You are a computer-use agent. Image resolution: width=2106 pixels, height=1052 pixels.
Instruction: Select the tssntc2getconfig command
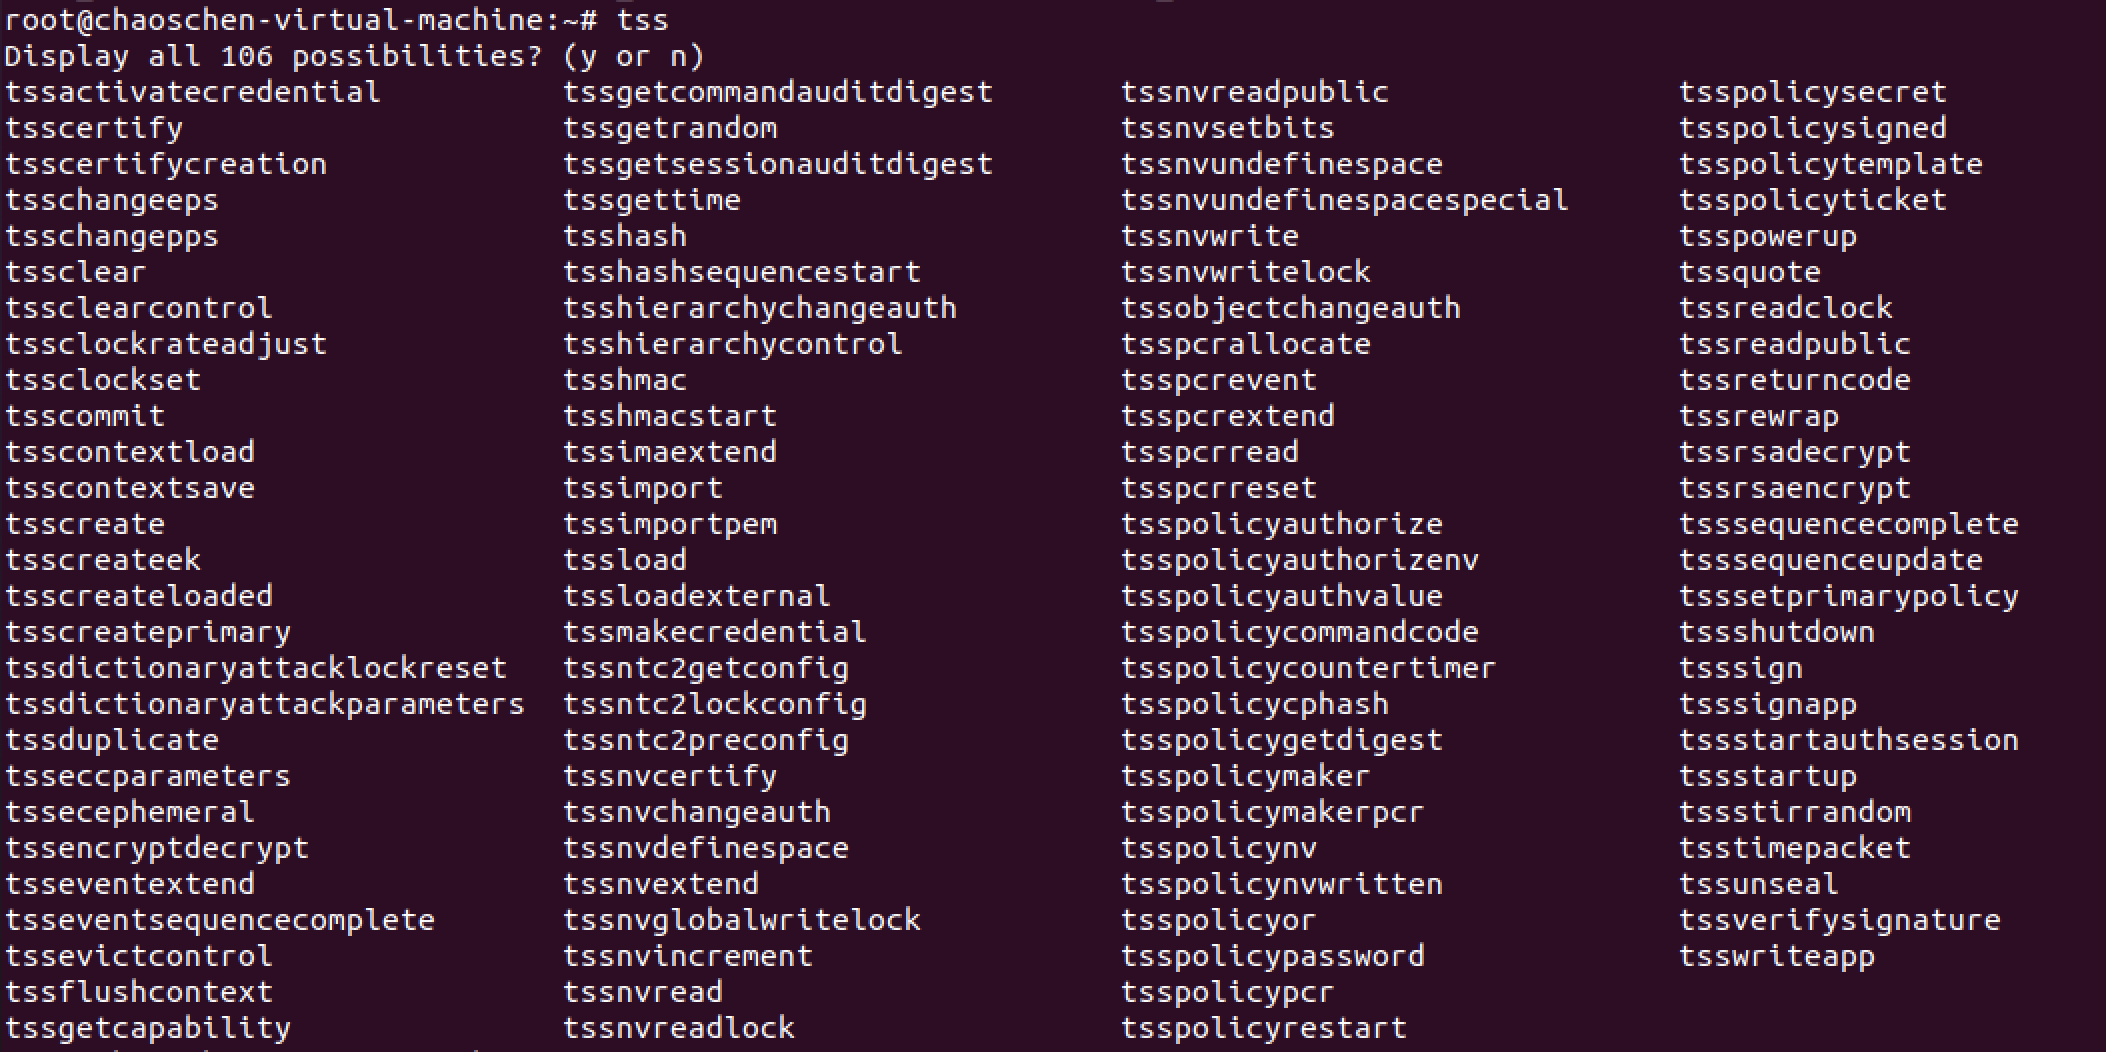tap(706, 668)
